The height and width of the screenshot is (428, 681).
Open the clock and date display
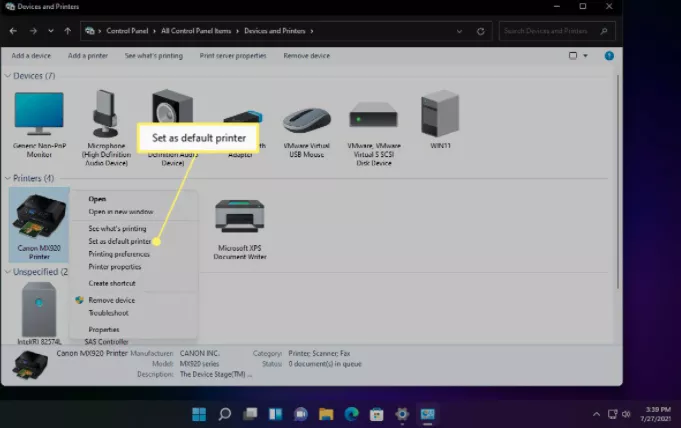tap(656, 414)
